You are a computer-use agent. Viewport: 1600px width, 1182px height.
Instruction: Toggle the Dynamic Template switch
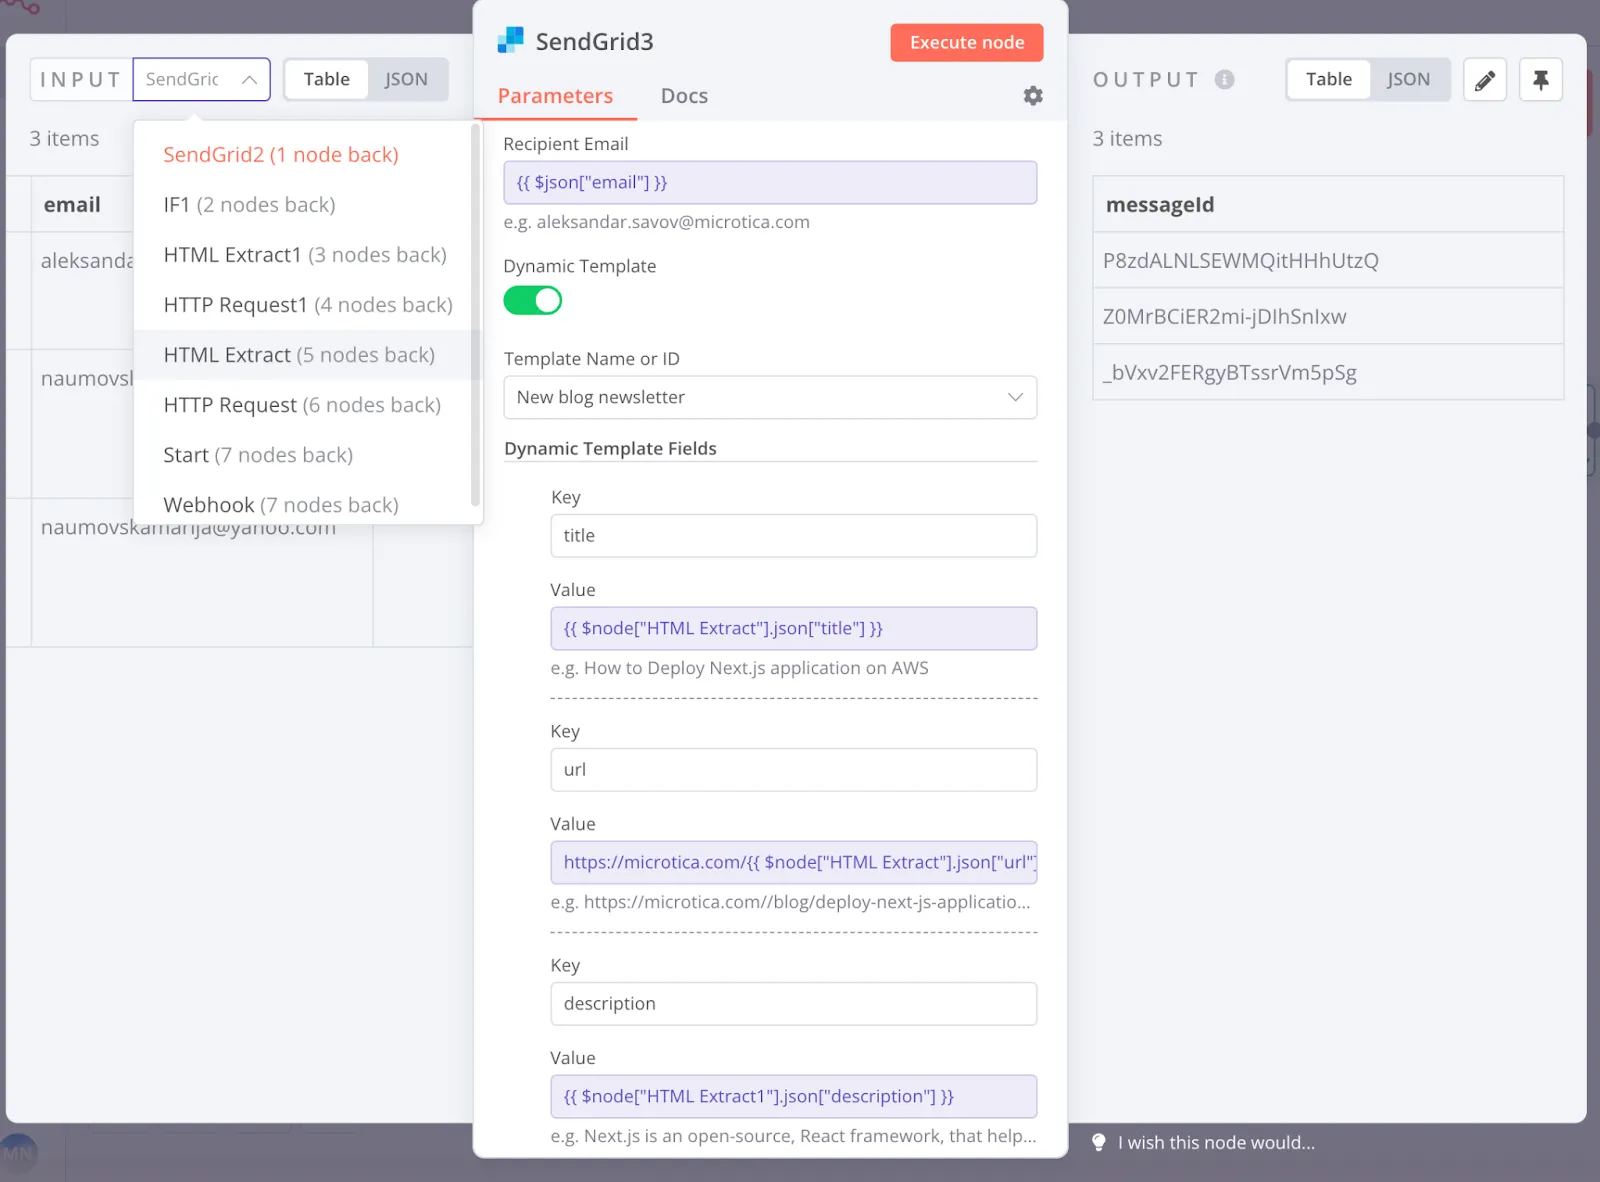[533, 300]
